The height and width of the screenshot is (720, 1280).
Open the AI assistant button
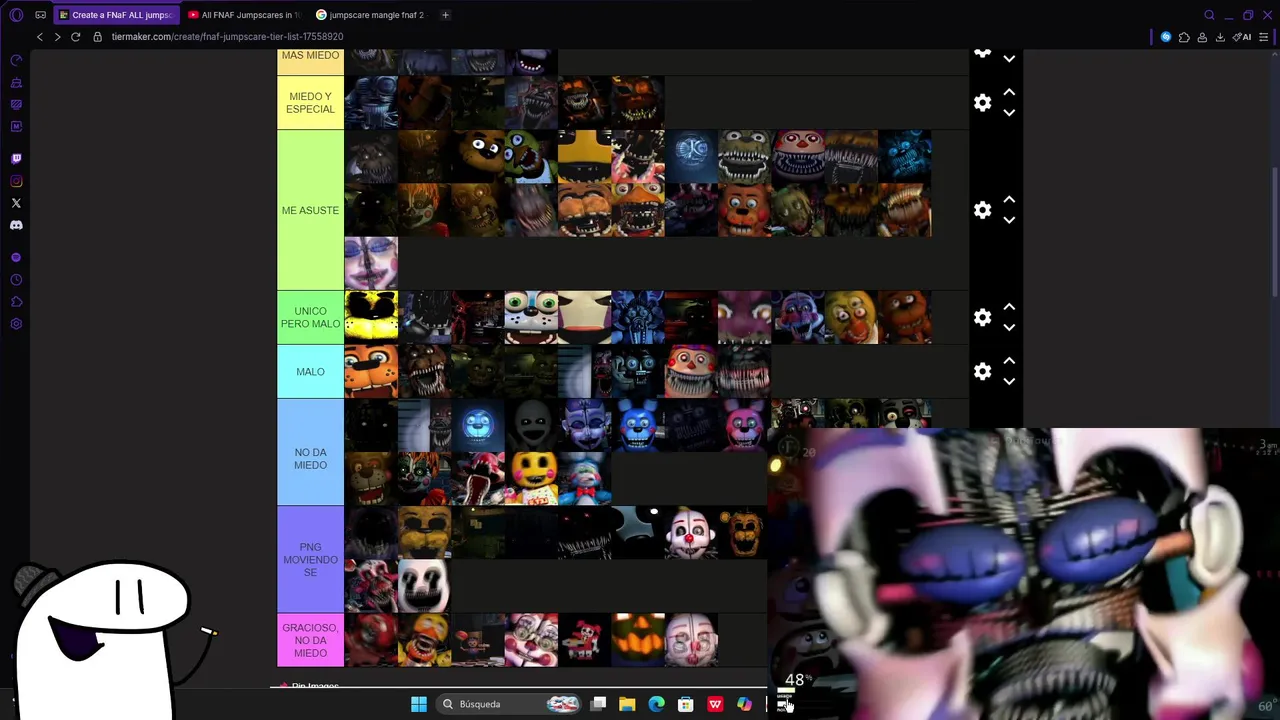click(1242, 37)
